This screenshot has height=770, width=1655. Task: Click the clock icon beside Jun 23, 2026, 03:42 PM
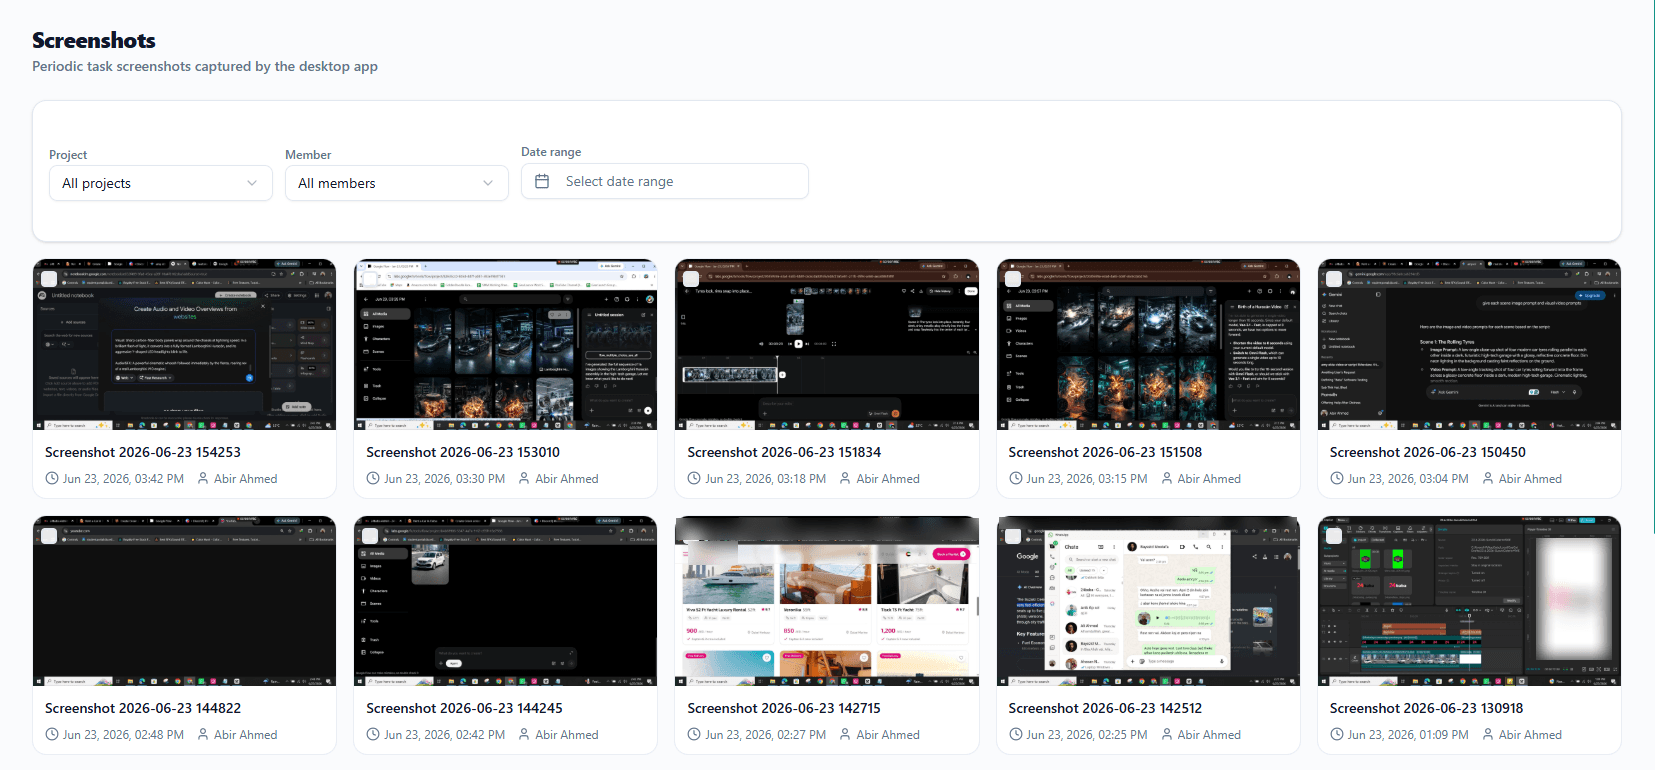coord(52,479)
